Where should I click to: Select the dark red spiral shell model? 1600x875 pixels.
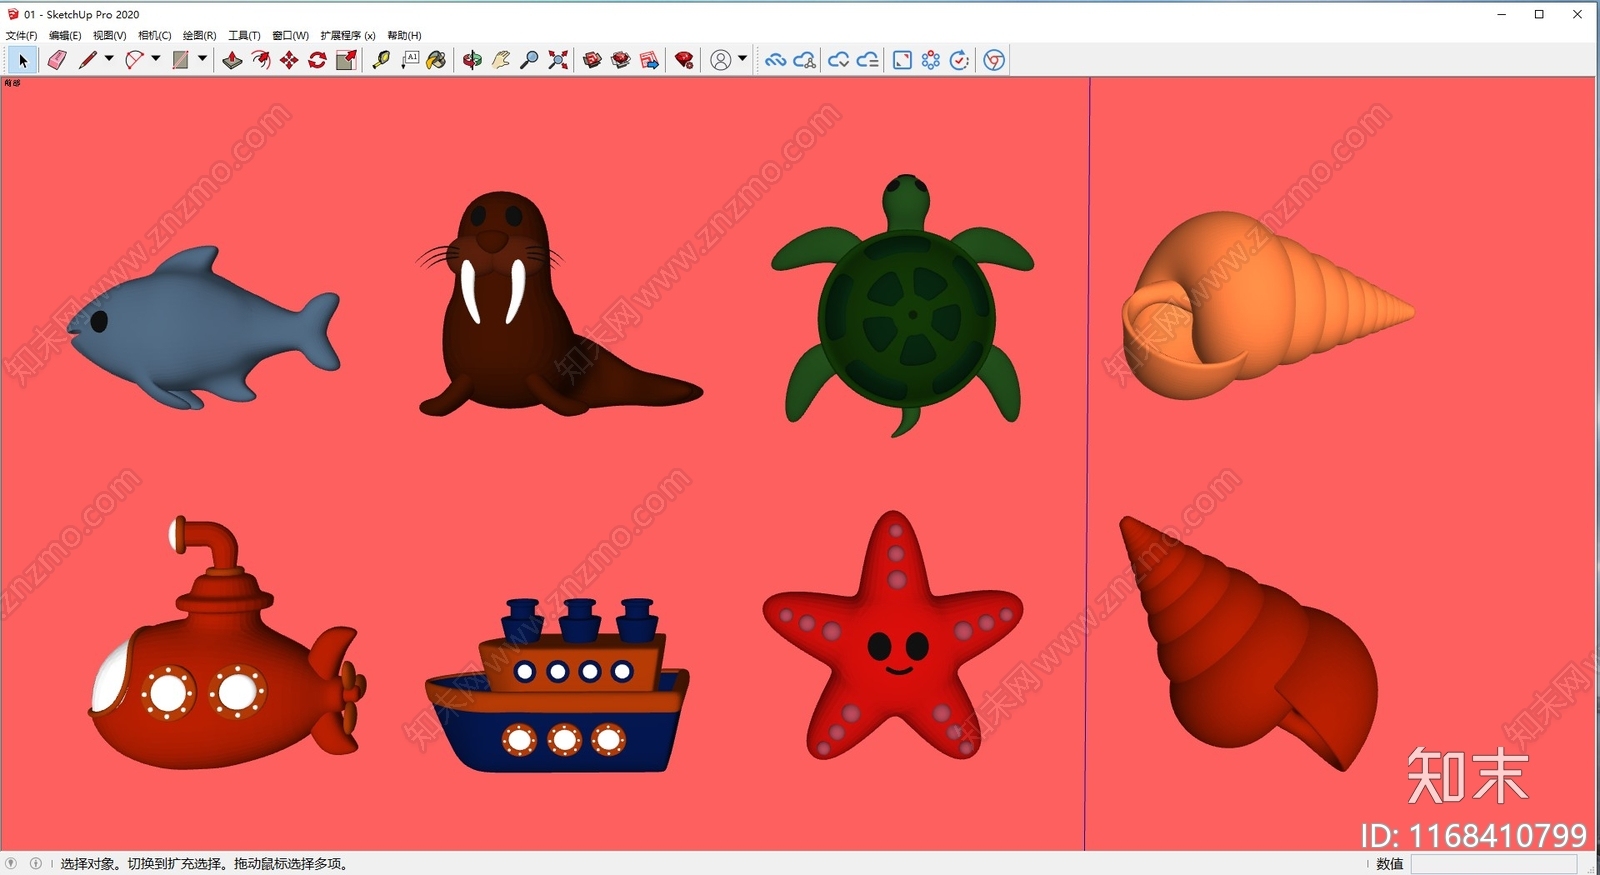[x=1250, y=645]
